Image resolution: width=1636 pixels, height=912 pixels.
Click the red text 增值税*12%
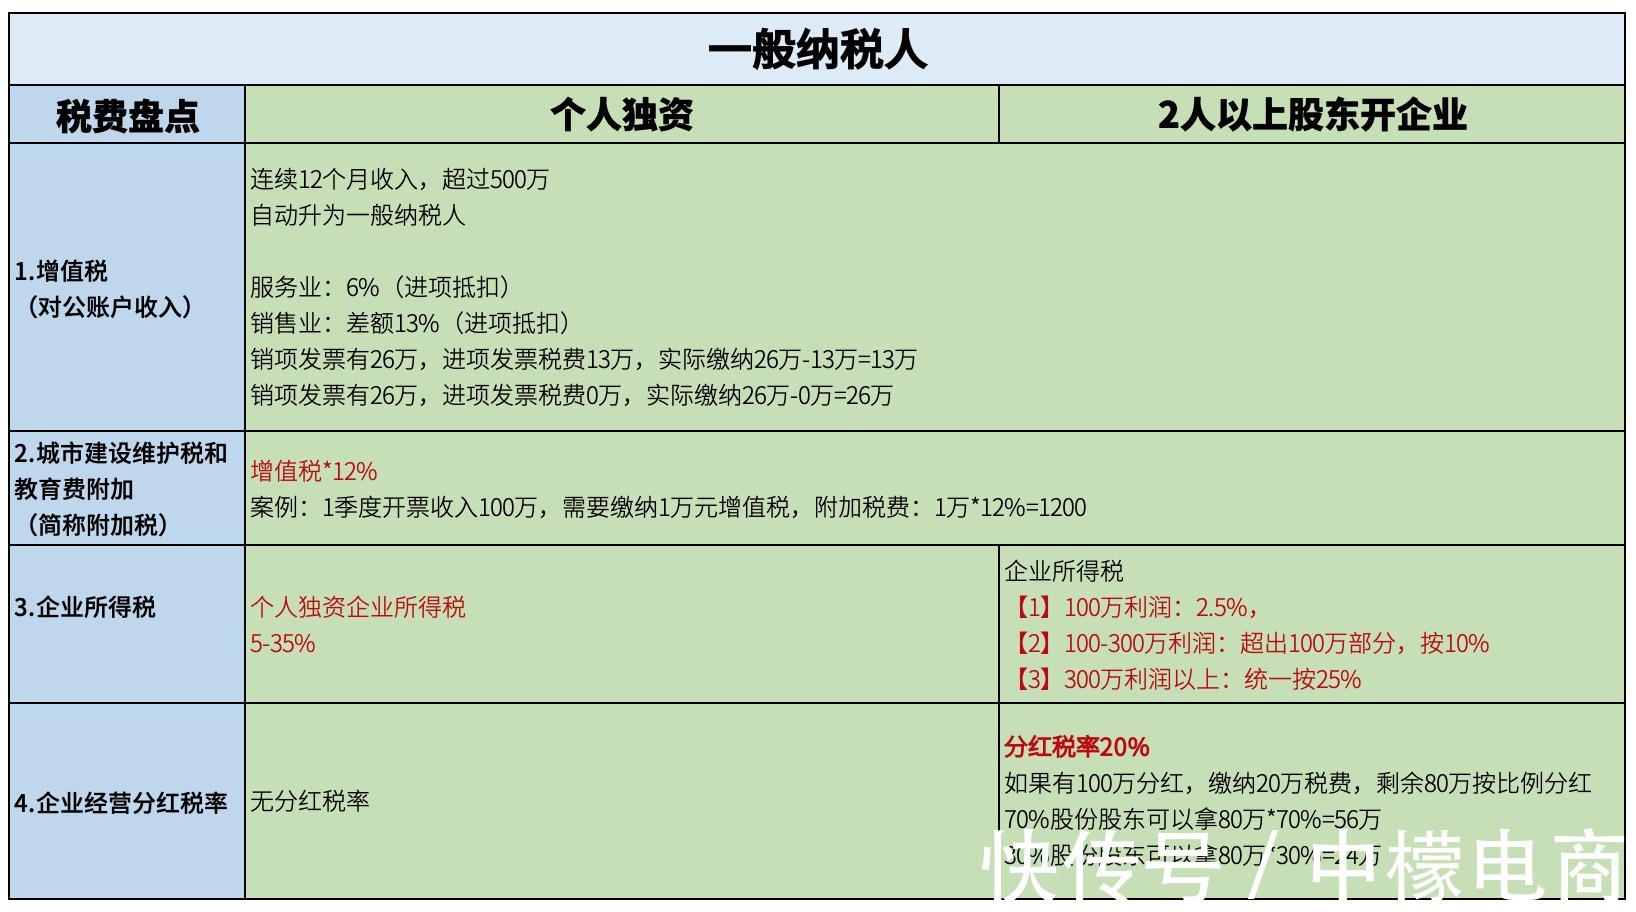(314, 471)
